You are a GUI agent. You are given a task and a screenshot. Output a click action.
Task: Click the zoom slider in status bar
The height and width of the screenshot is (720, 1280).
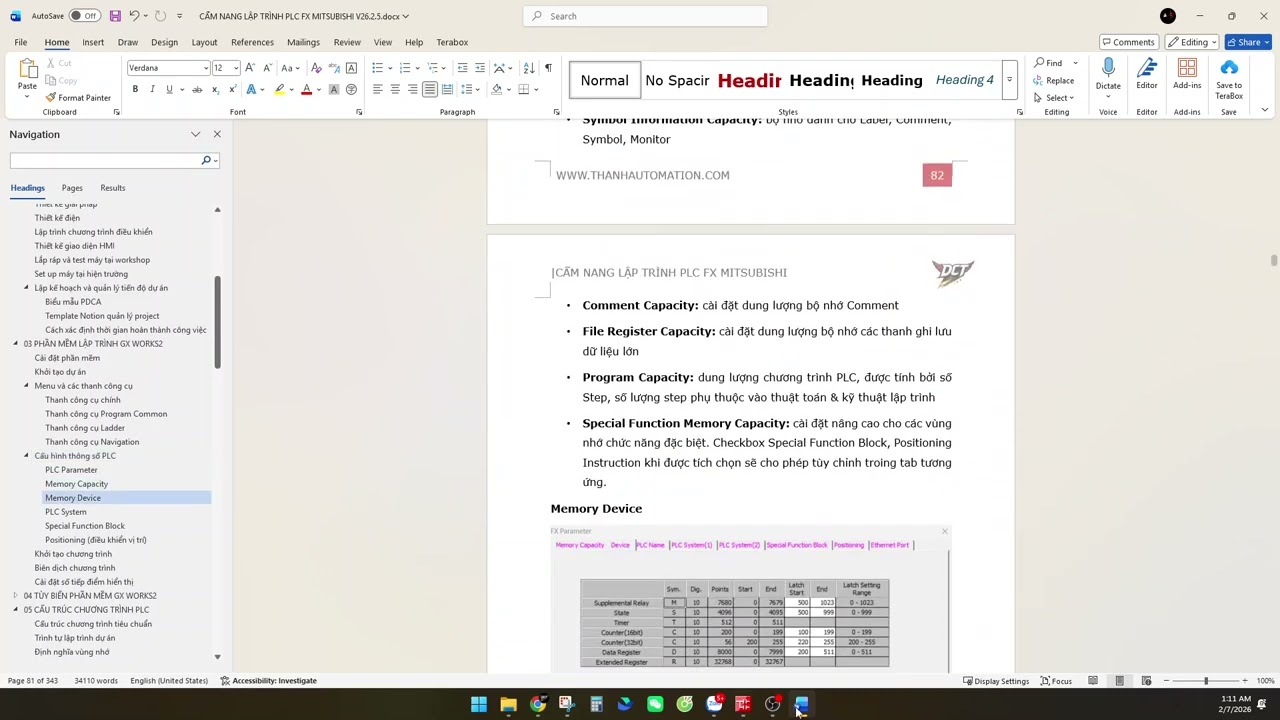point(1206,681)
